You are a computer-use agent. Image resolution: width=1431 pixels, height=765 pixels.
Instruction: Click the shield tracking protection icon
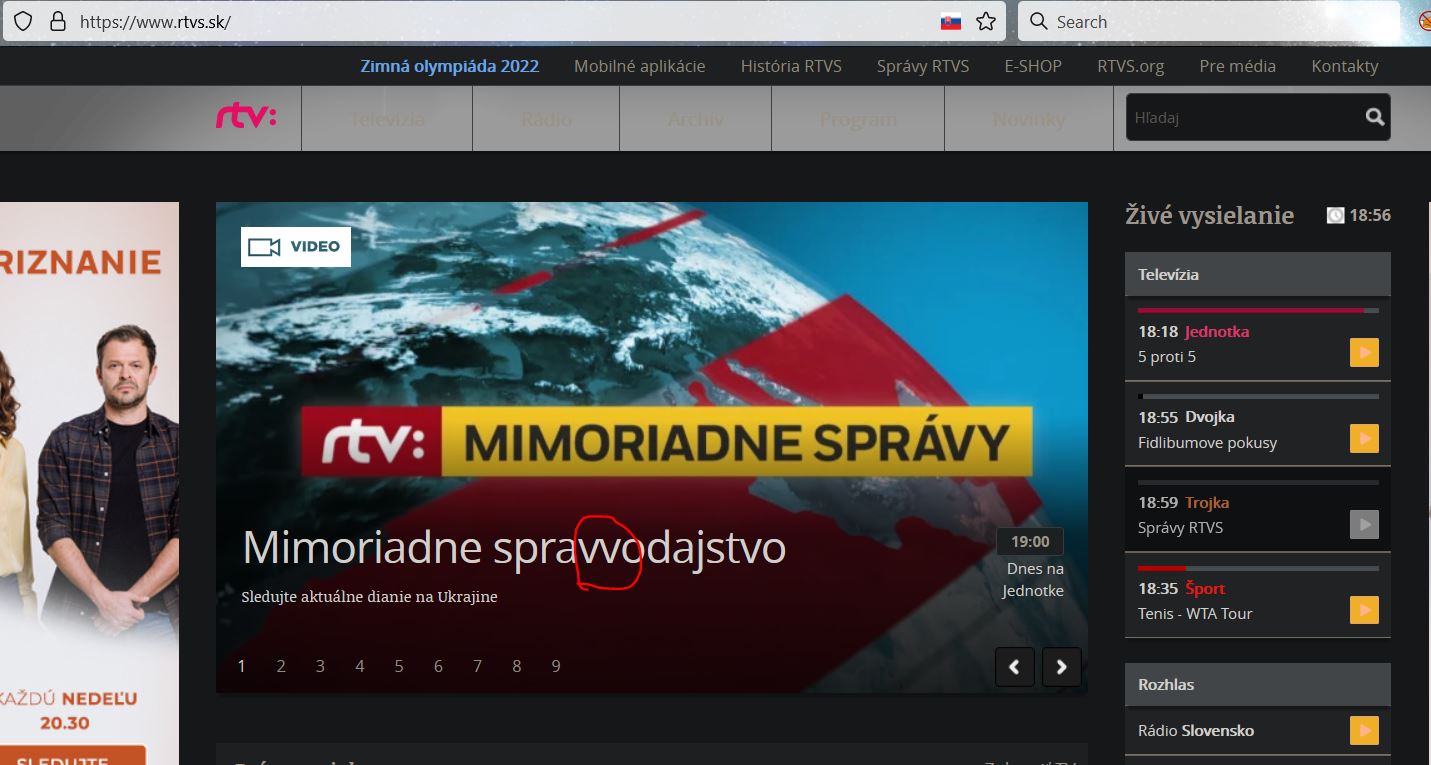pos(22,21)
